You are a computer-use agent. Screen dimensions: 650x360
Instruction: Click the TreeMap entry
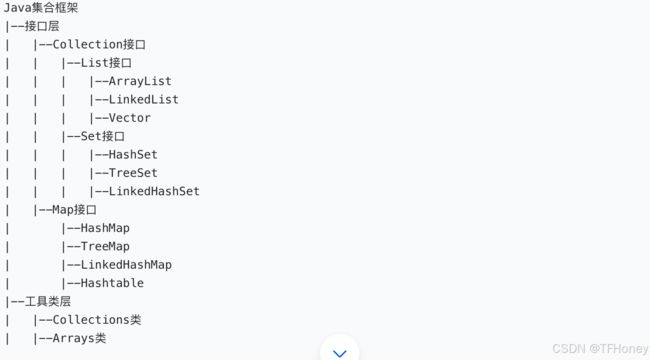(x=105, y=246)
